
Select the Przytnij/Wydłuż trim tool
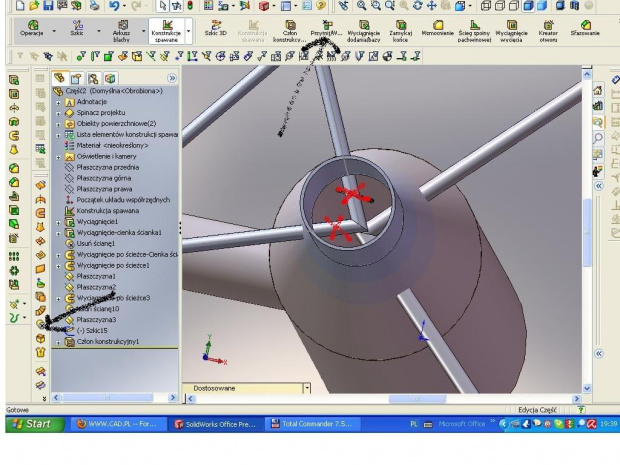(x=327, y=30)
